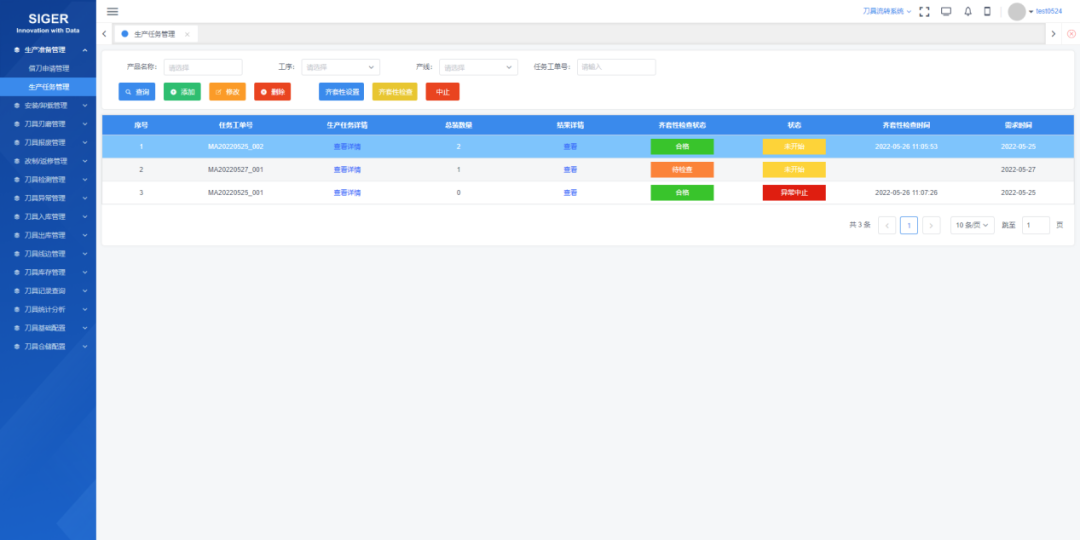Click the red 删除 delete button
The image size is (1080, 540).
click(272, 92)
